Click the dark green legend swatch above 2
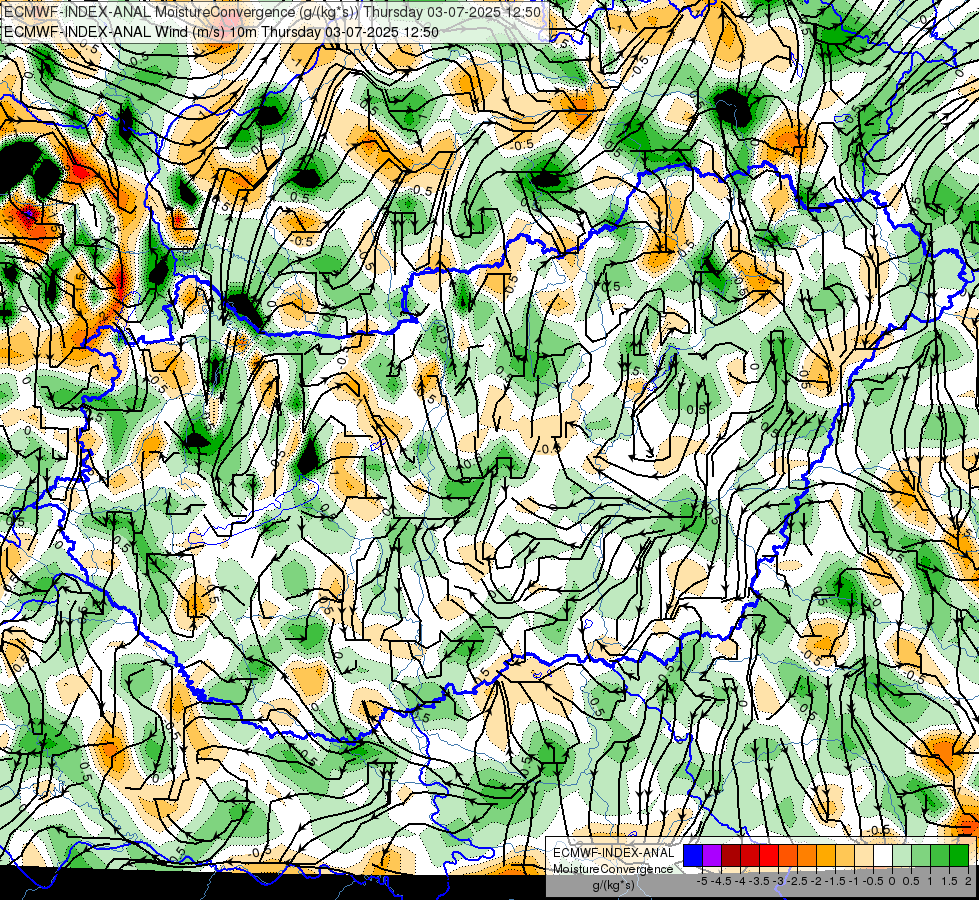The width and height of the screenshot is (979, 900). click(x=959, y=855)
